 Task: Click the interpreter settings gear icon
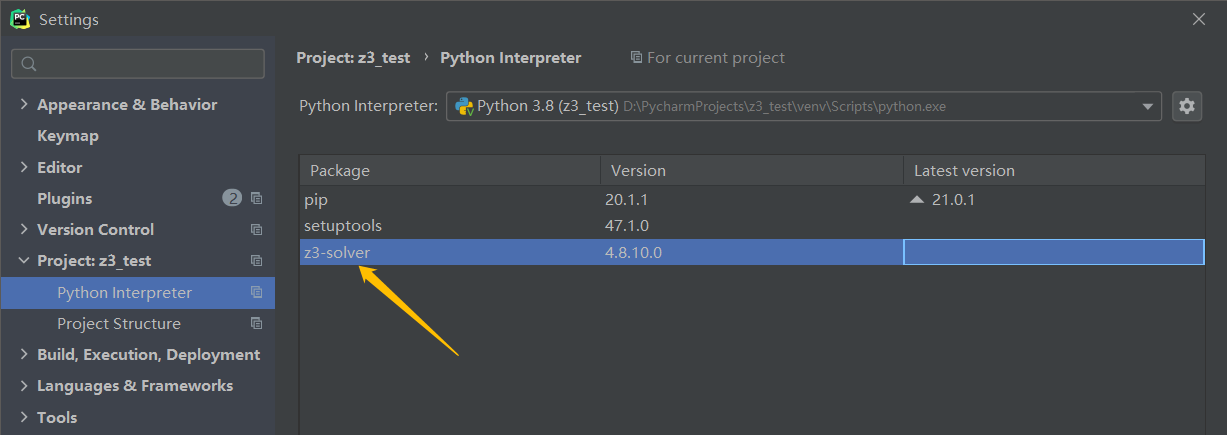pos(1187,106)
